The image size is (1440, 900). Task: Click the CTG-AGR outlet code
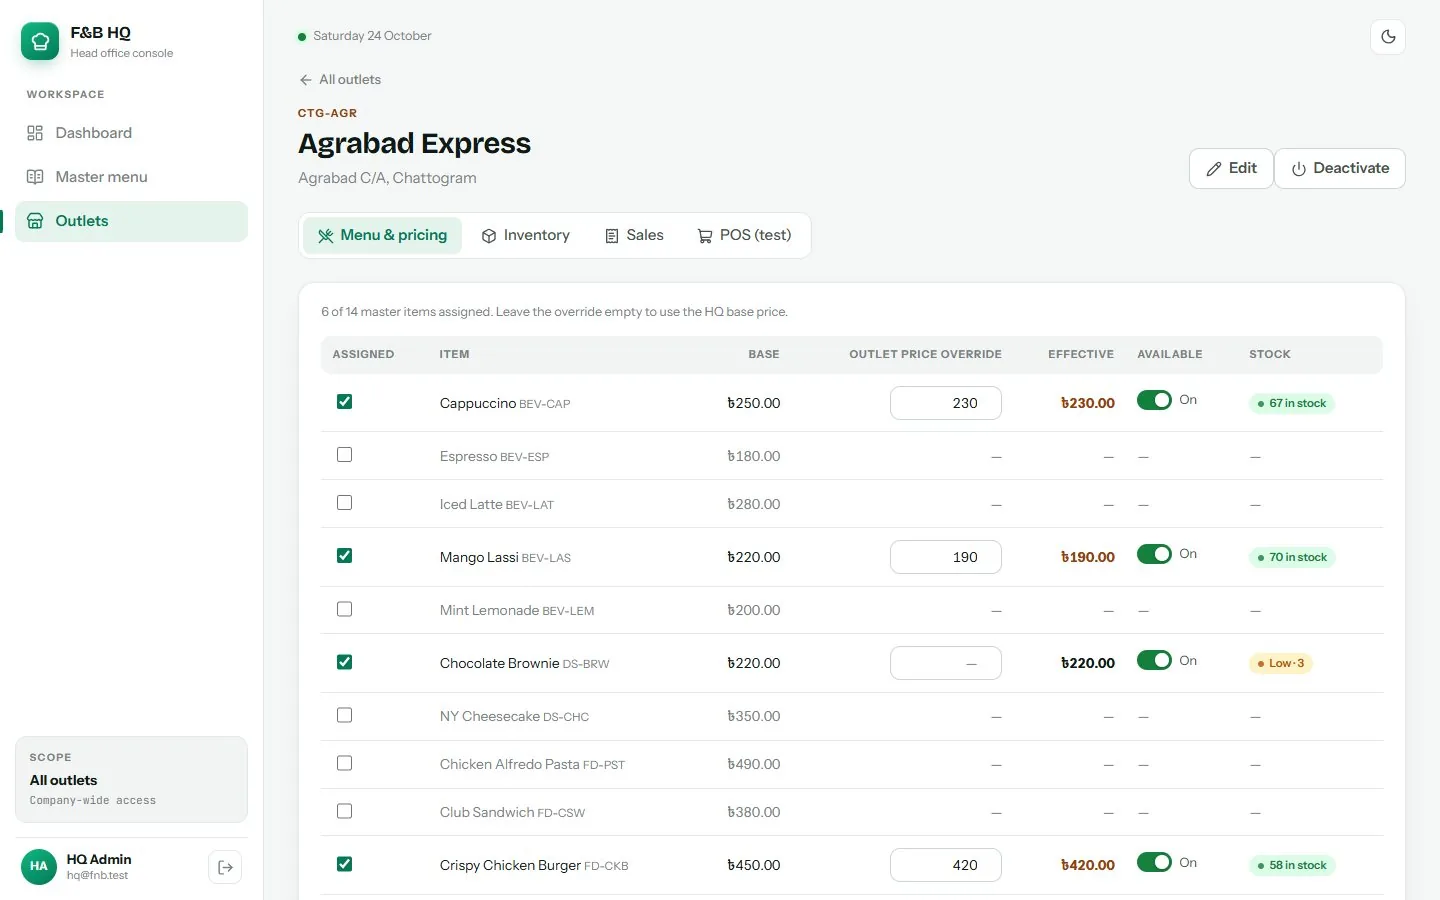click(327, 113)
